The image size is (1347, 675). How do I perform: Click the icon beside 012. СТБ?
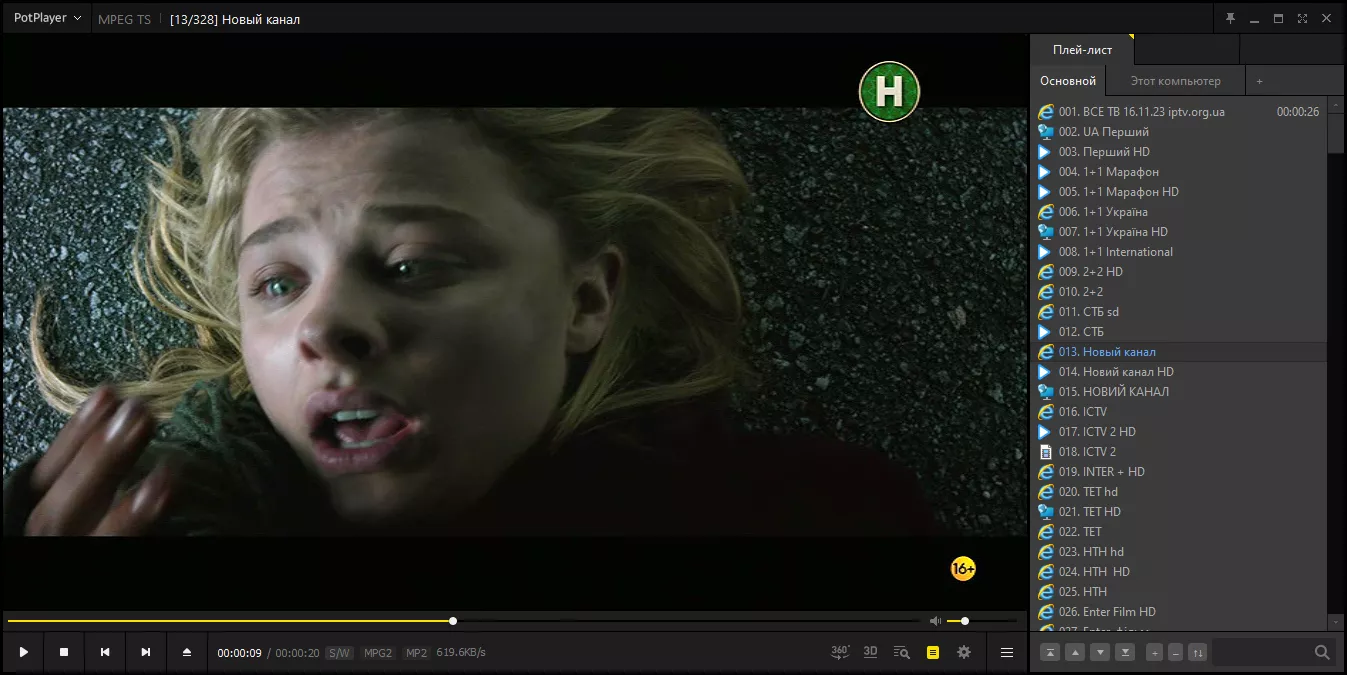[1046, 332]
